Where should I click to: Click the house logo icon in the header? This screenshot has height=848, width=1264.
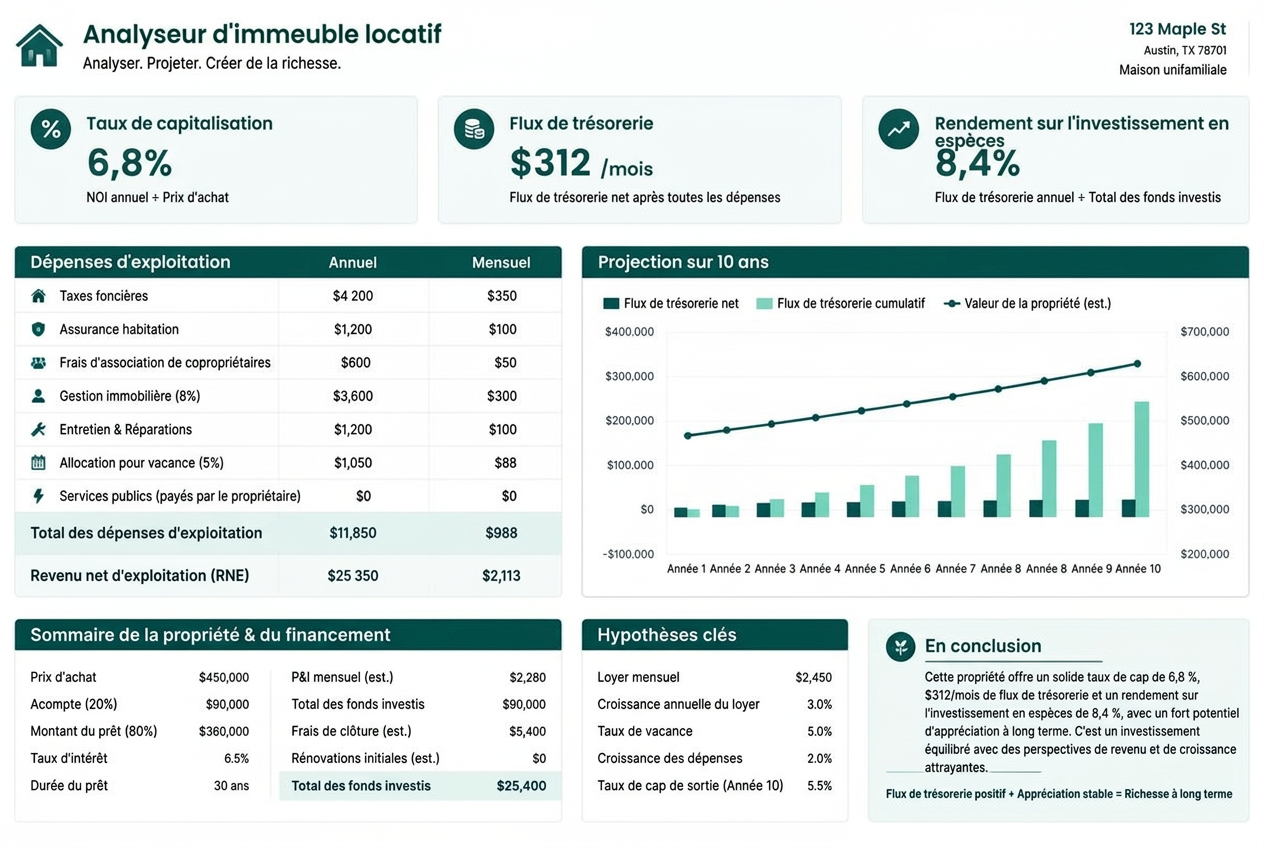tap(40, 46)
